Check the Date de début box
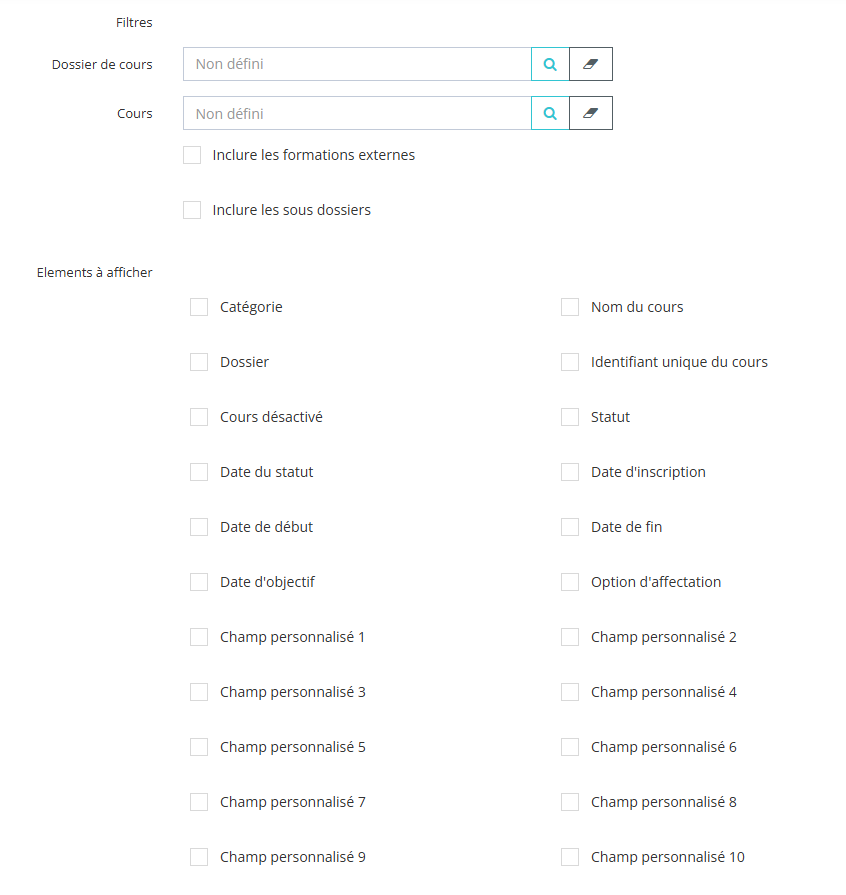Image resolution: width=846 pixels, height=895 pixels. click(199, 527)
